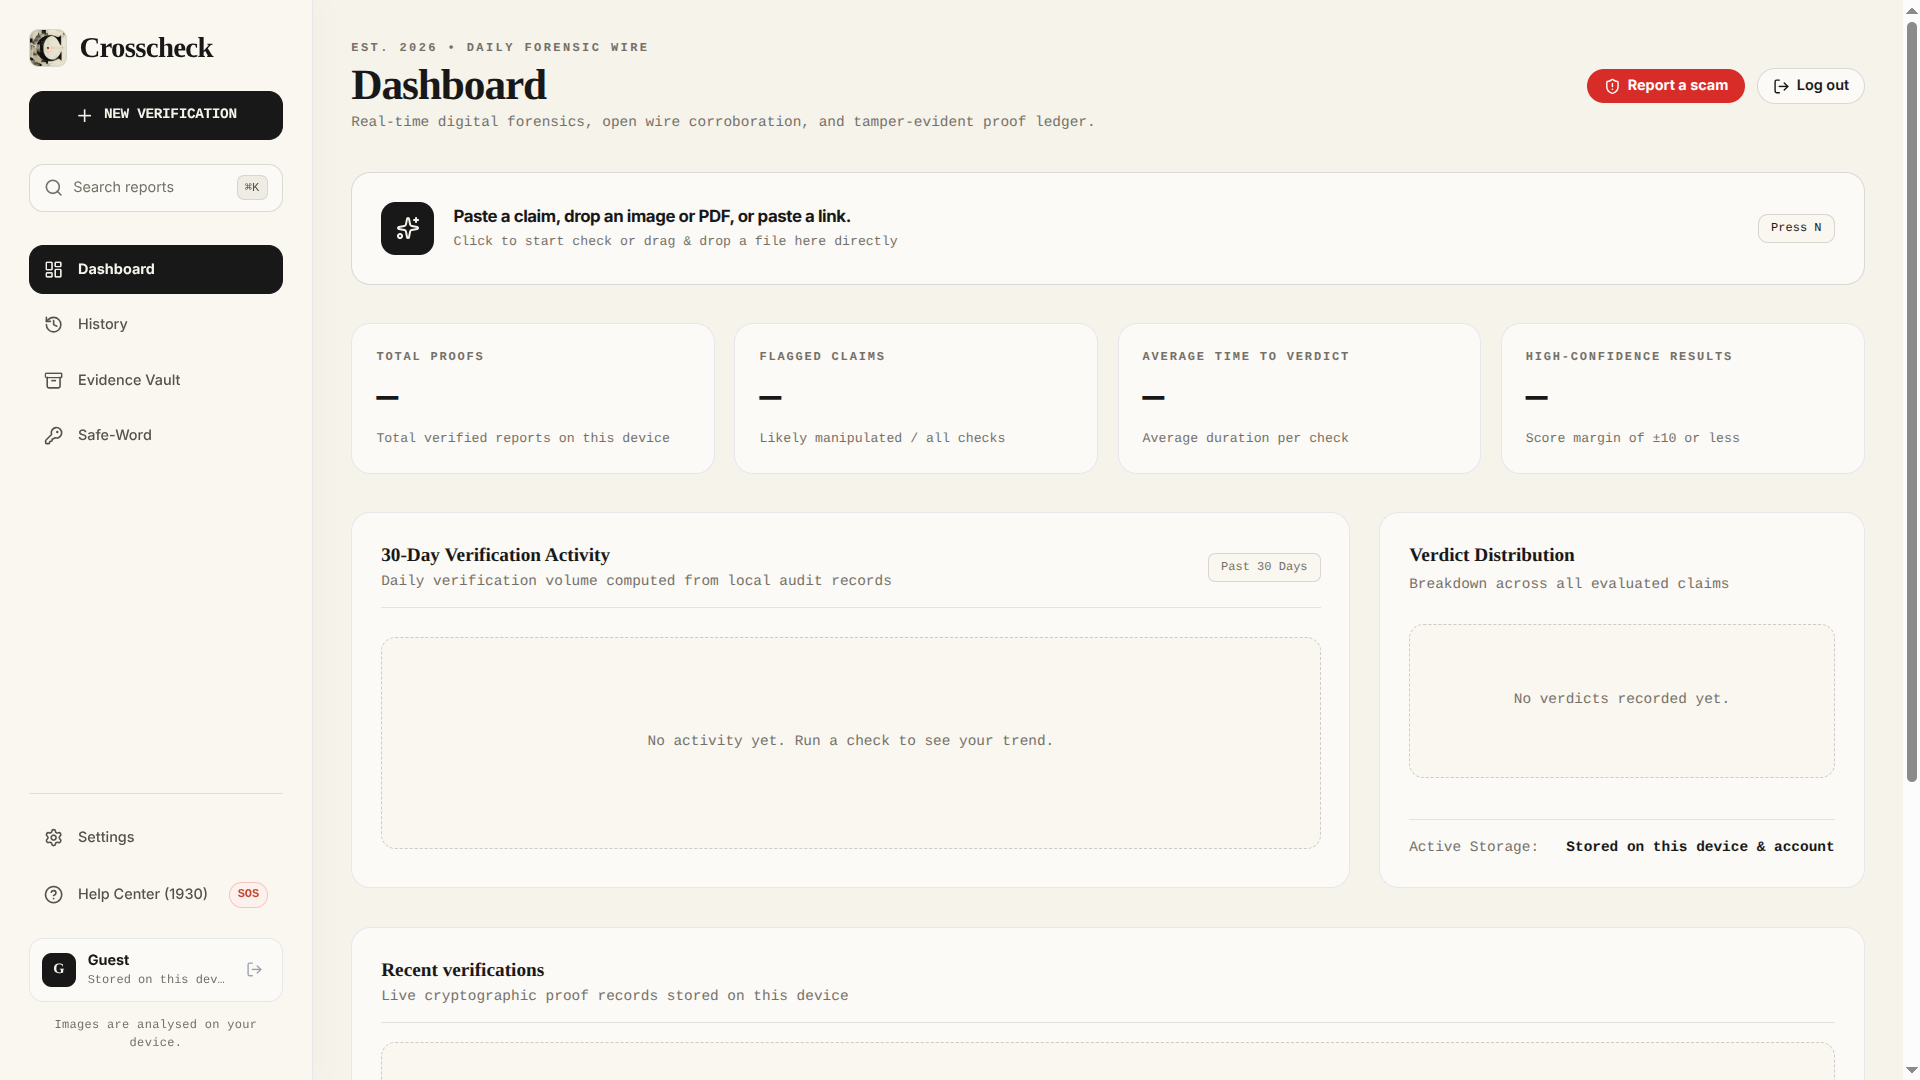
Task: Click the Safe-Word key icon
Action: pyautogui.click(x=54, y=436)
